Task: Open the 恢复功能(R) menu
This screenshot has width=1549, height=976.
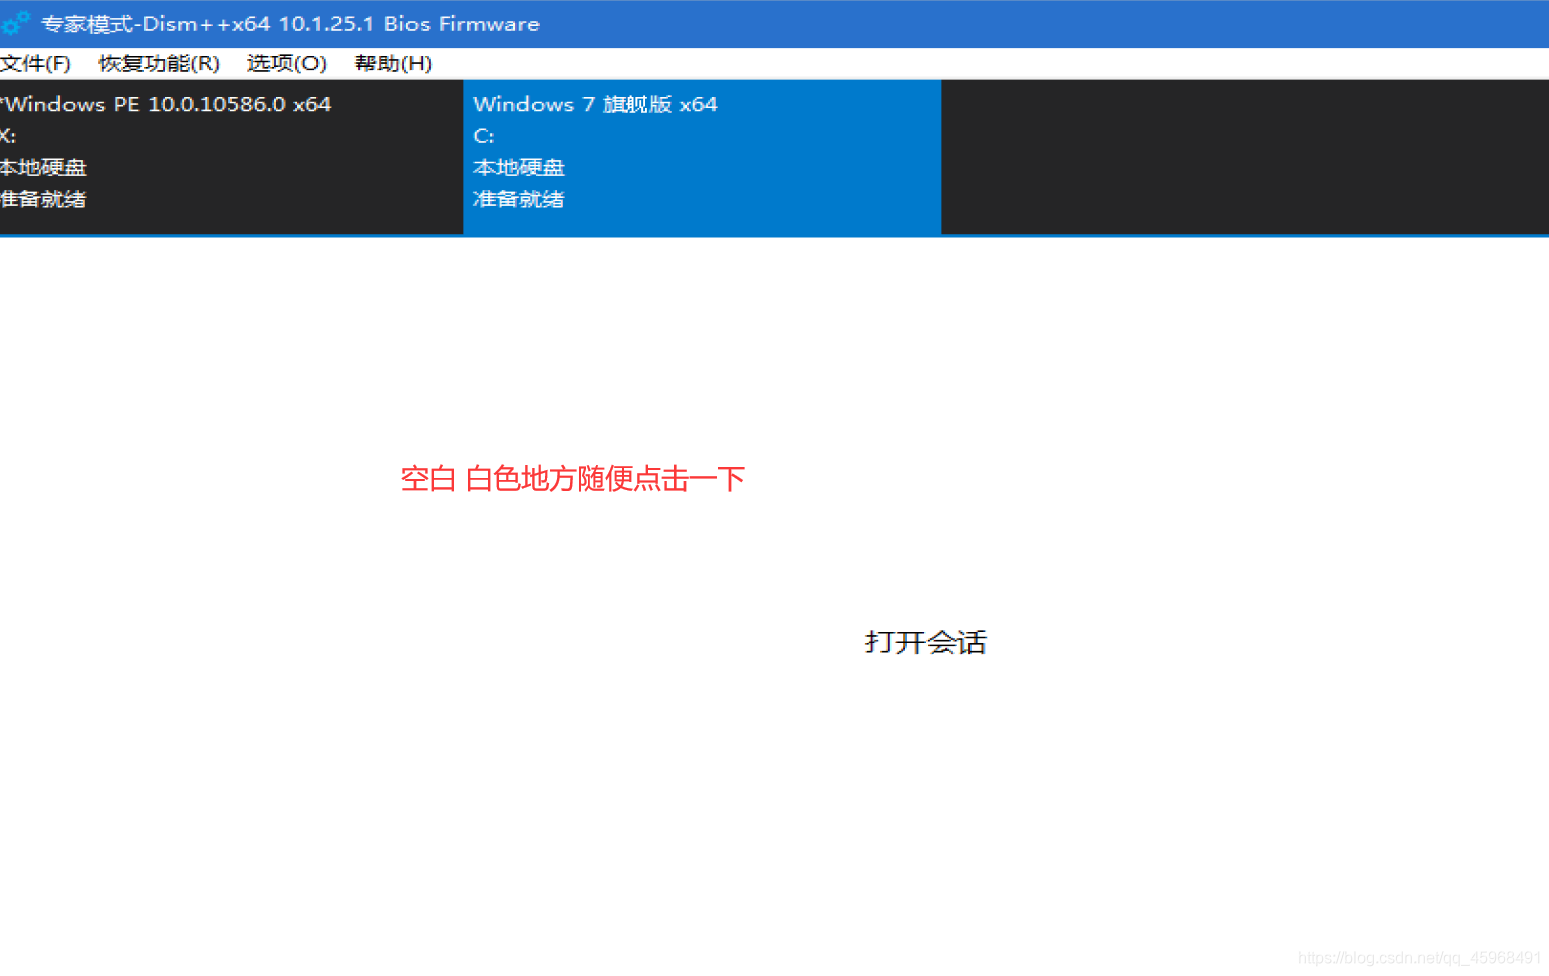Action: pyautogui.click(x=158, y=63)
